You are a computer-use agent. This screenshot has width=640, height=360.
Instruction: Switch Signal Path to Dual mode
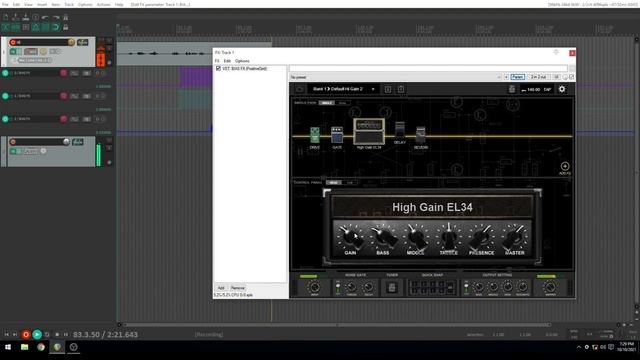342,103
